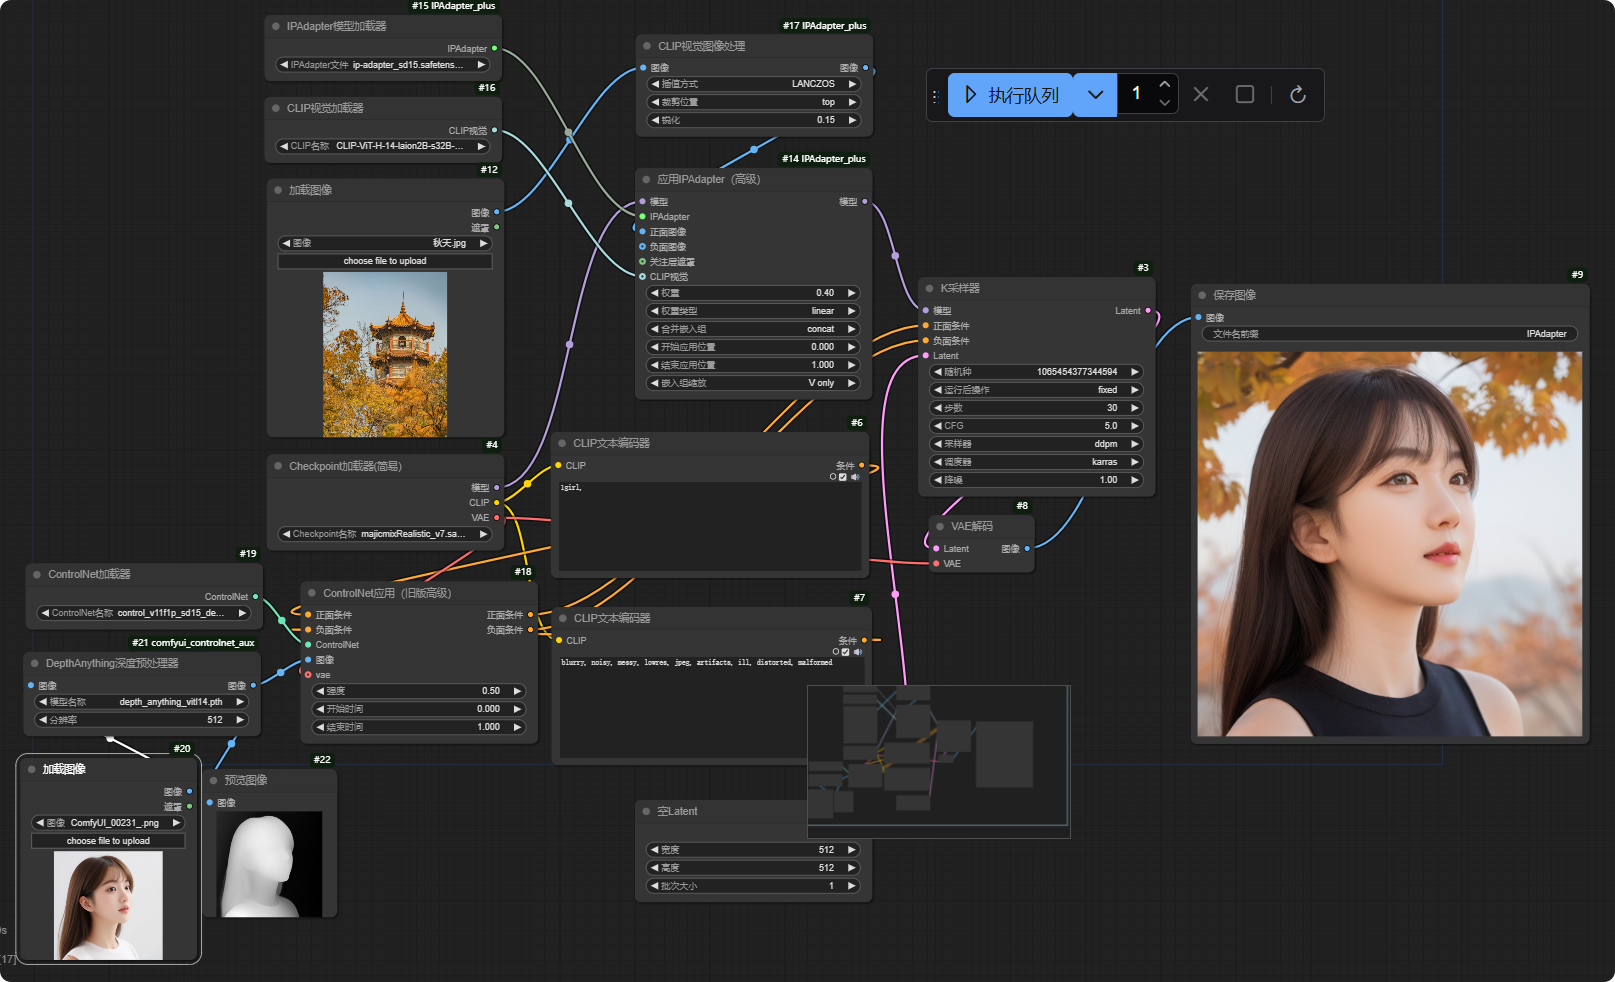Click the speaker icon in the negative prompt node
This screenshot has height=982, width=1615.
tap(858, 652)
